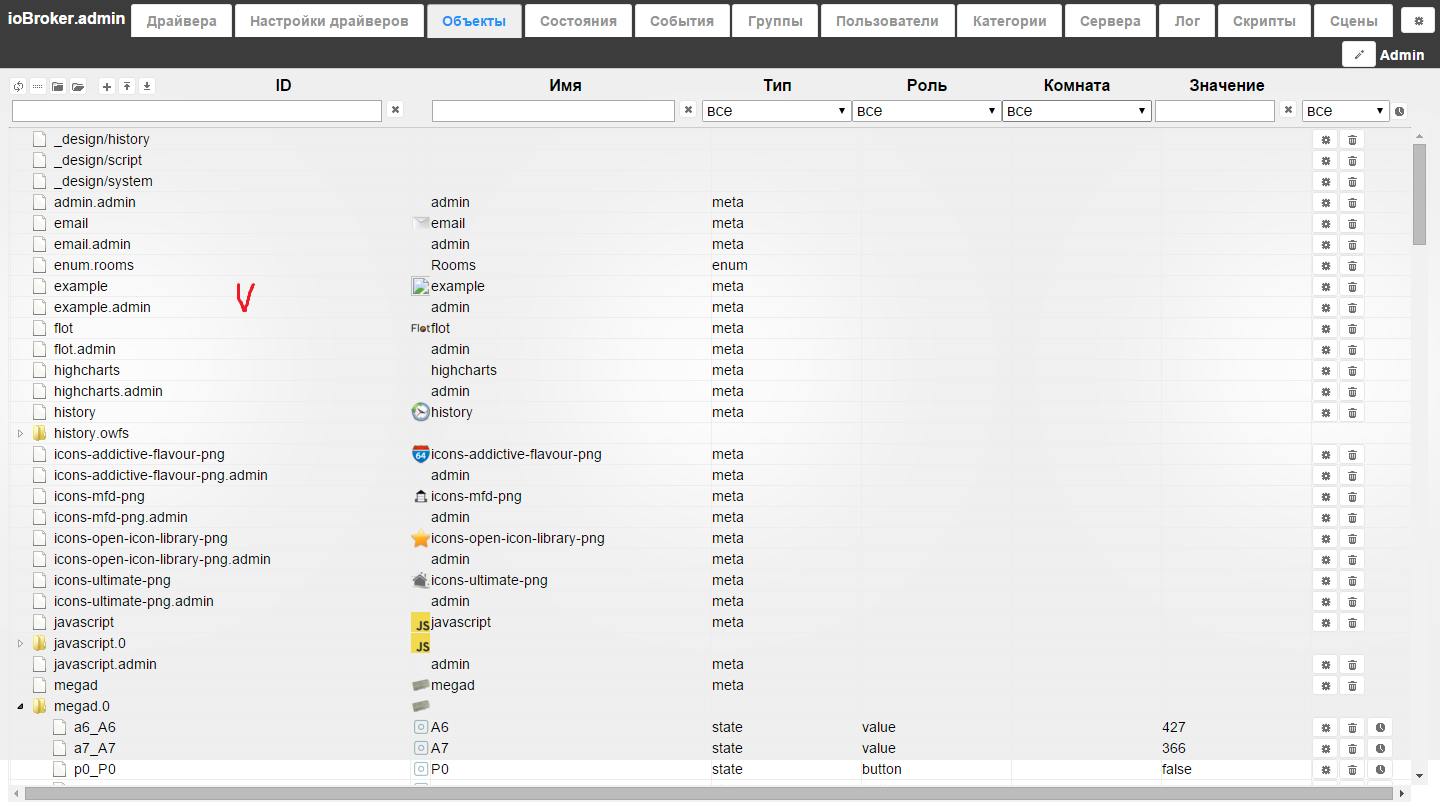The image size is (1440, 802).
Task: Open the Комната filter dropdown
Action: [1076, 111]
